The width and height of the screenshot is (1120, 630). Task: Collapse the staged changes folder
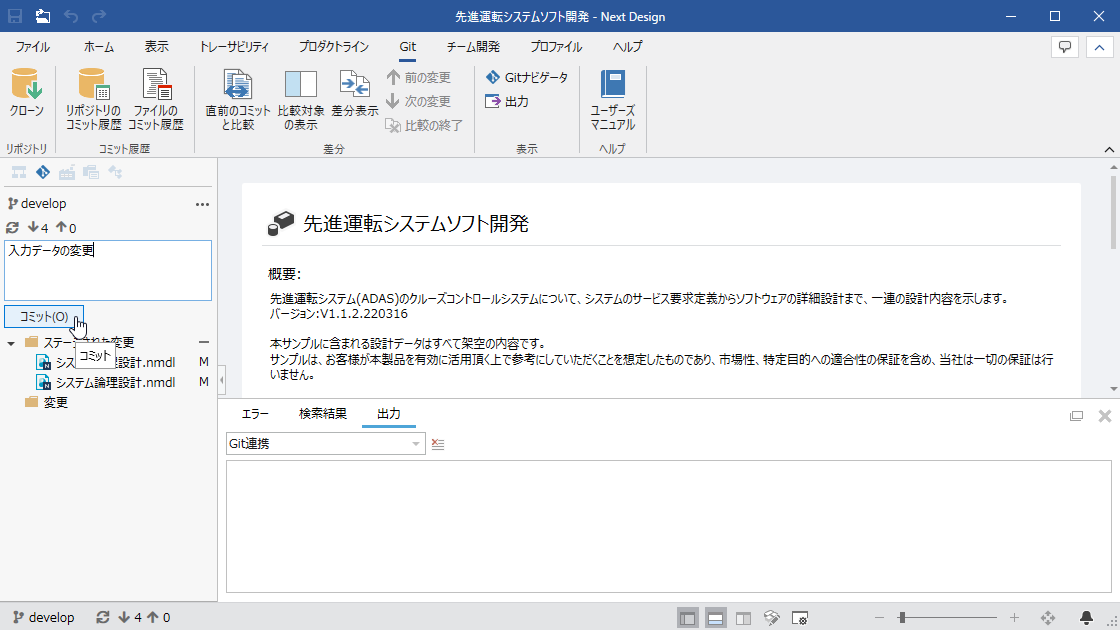[11, 344]
